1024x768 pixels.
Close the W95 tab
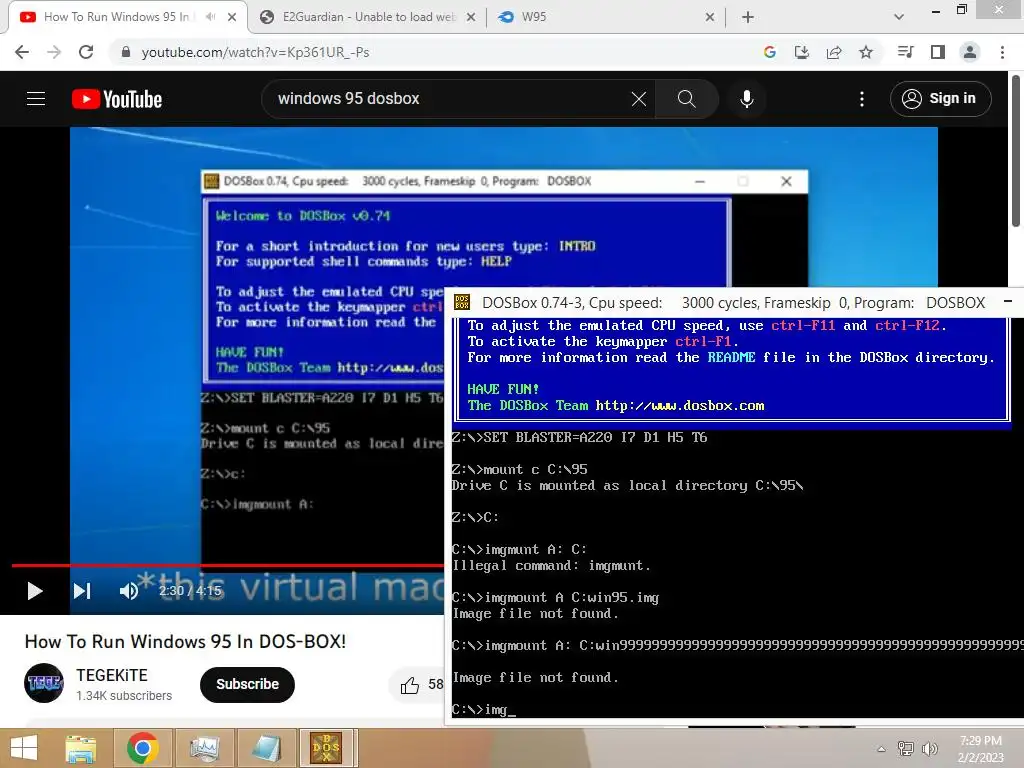click(710, 18)
